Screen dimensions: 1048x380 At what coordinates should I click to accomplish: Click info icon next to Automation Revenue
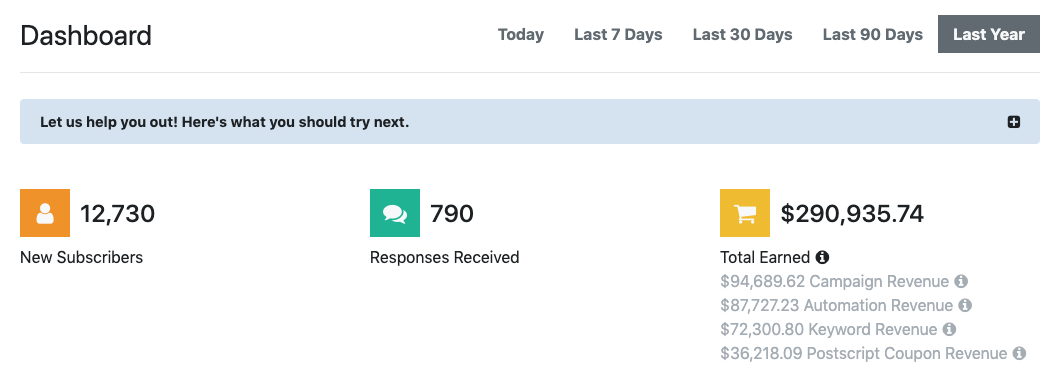point(965,305)
